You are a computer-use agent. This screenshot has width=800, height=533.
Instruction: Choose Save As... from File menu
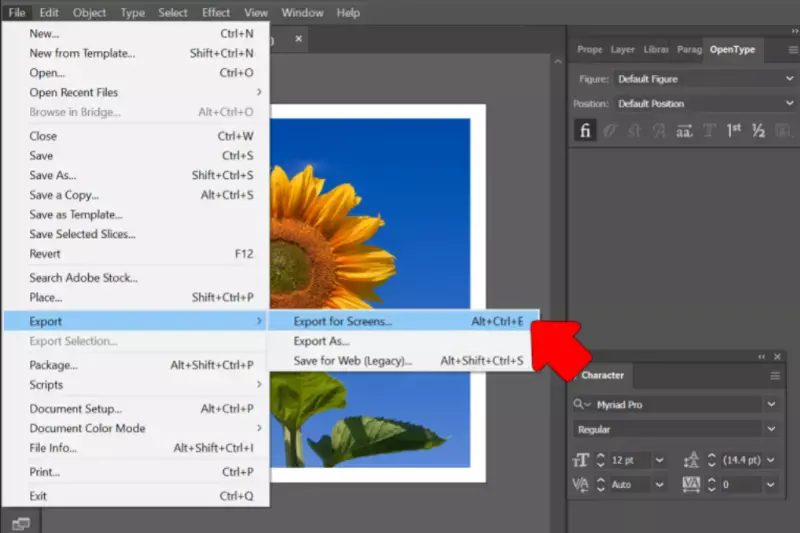[x=136, y=175]
